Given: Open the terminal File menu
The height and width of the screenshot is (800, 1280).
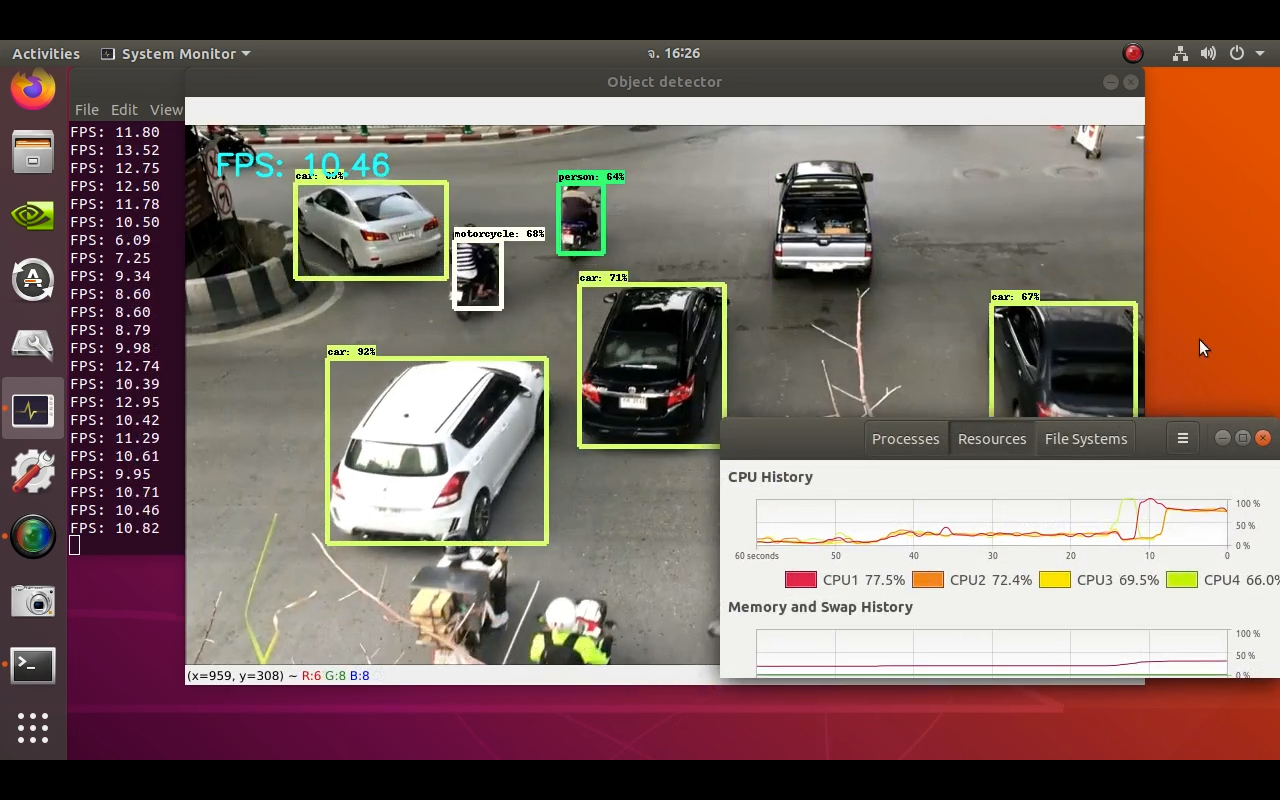Looking at the screenshot, I should 87,109.
